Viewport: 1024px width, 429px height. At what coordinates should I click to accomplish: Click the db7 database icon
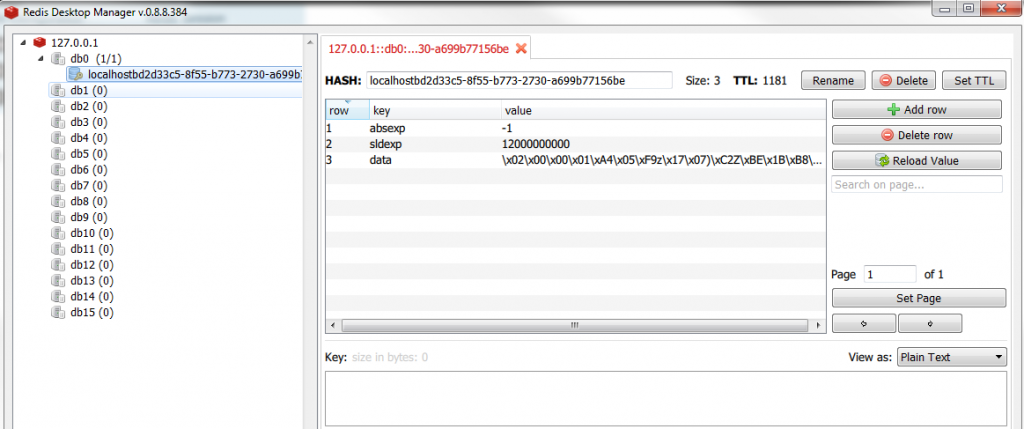[59, 185]
